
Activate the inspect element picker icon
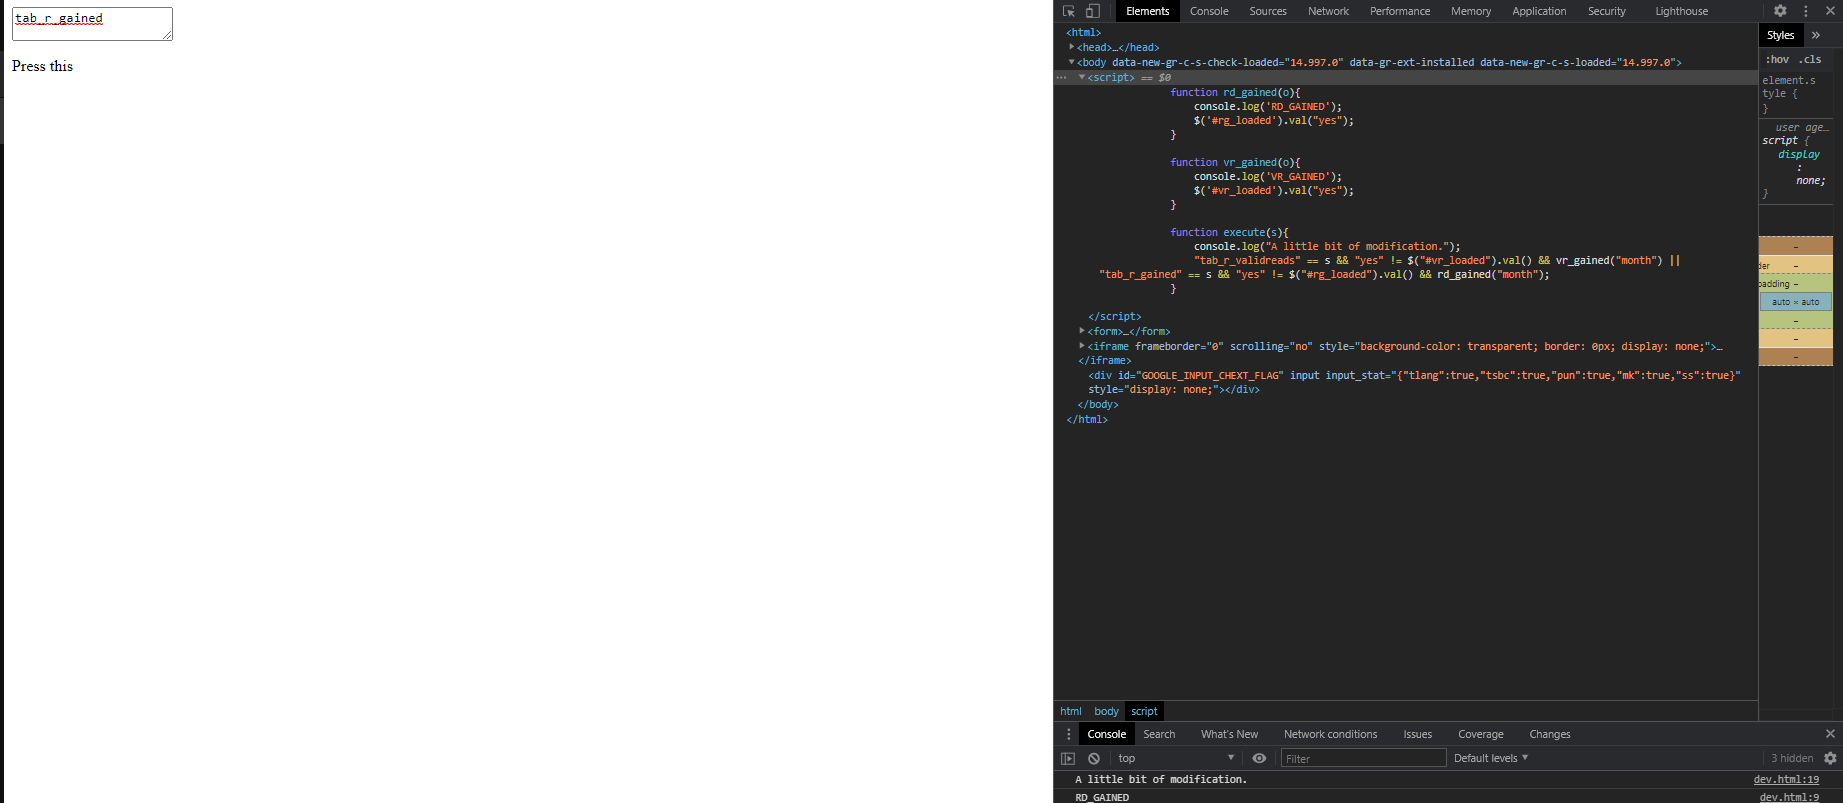coord(1068,11)
